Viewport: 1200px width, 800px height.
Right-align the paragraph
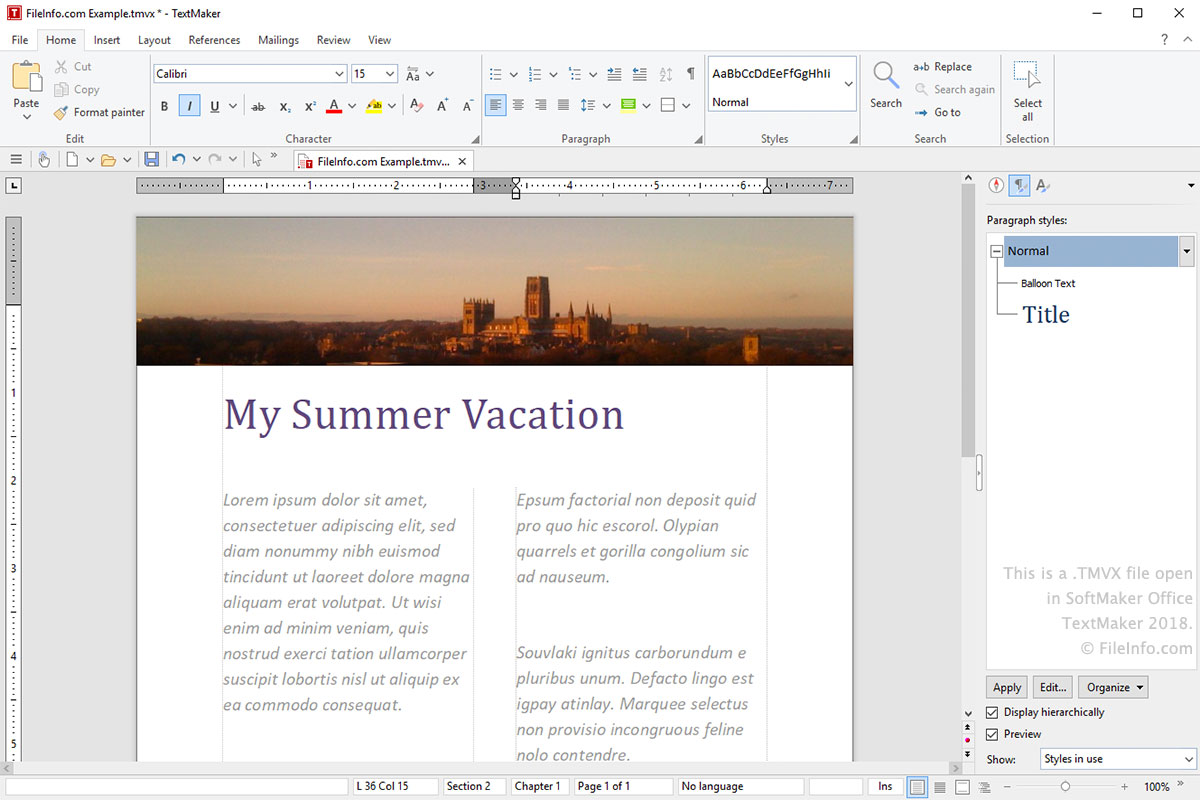click(541, 105)
